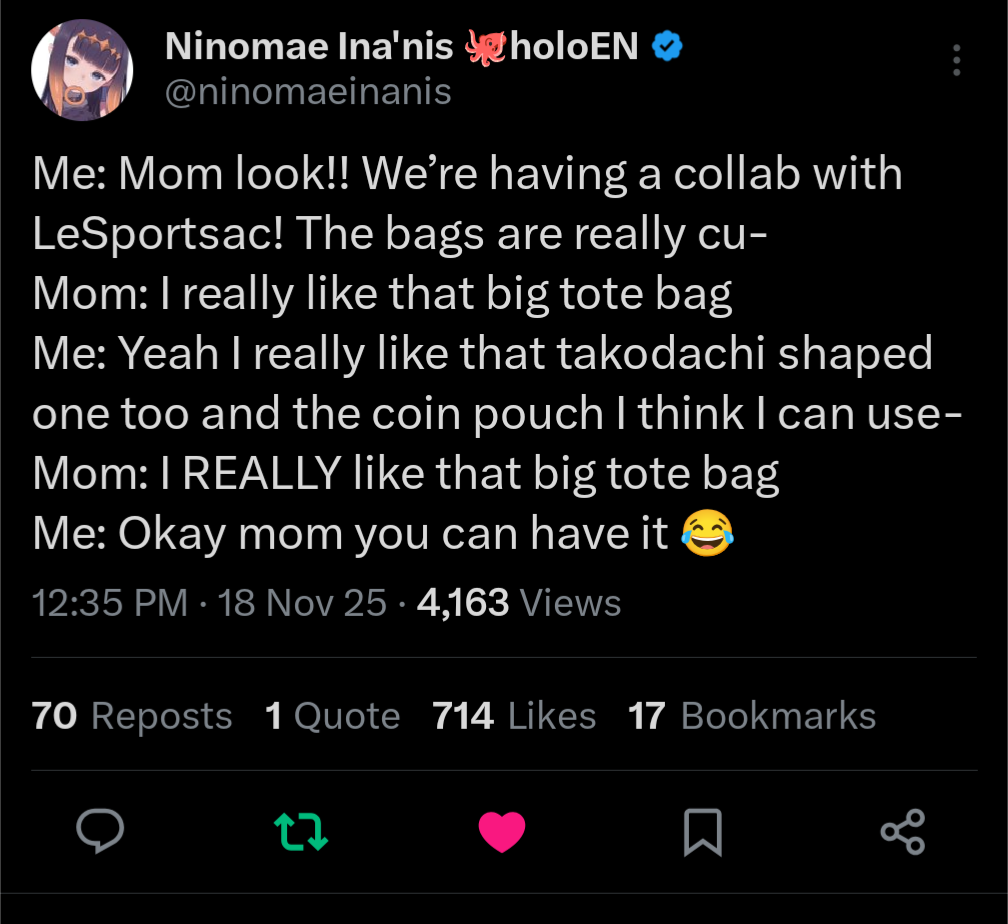Click the @ninomaeinanis handle
1008x924 pixels.
click(307, 92)
